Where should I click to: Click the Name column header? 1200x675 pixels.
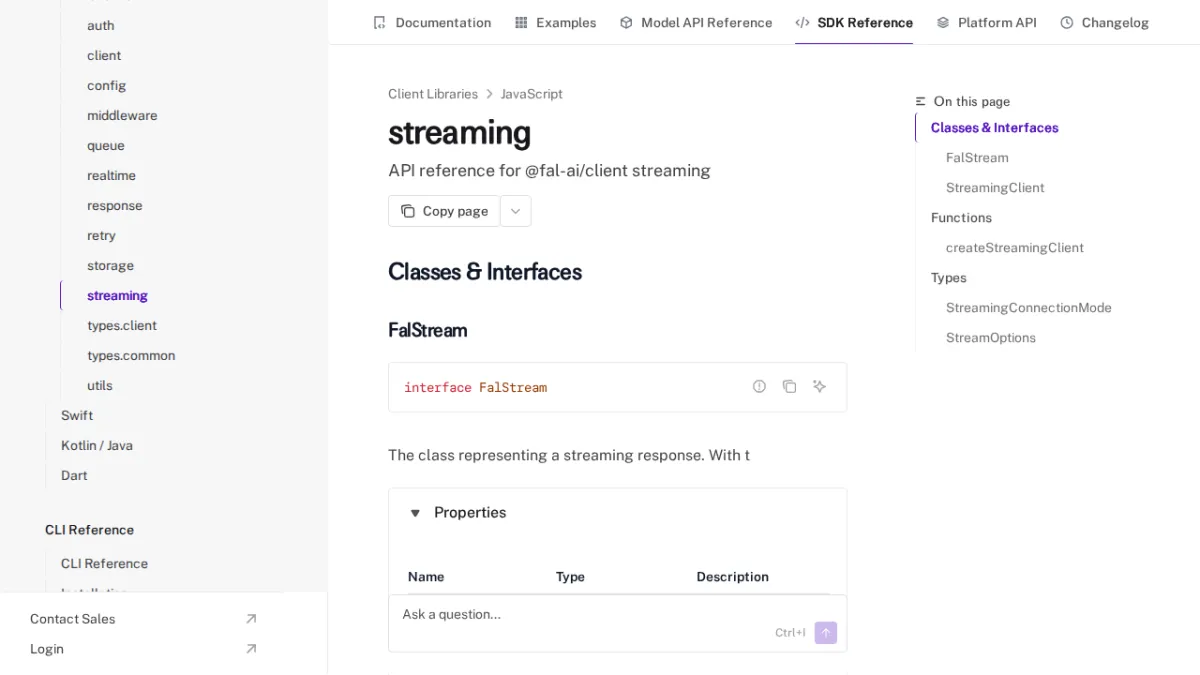click(426, 577)
